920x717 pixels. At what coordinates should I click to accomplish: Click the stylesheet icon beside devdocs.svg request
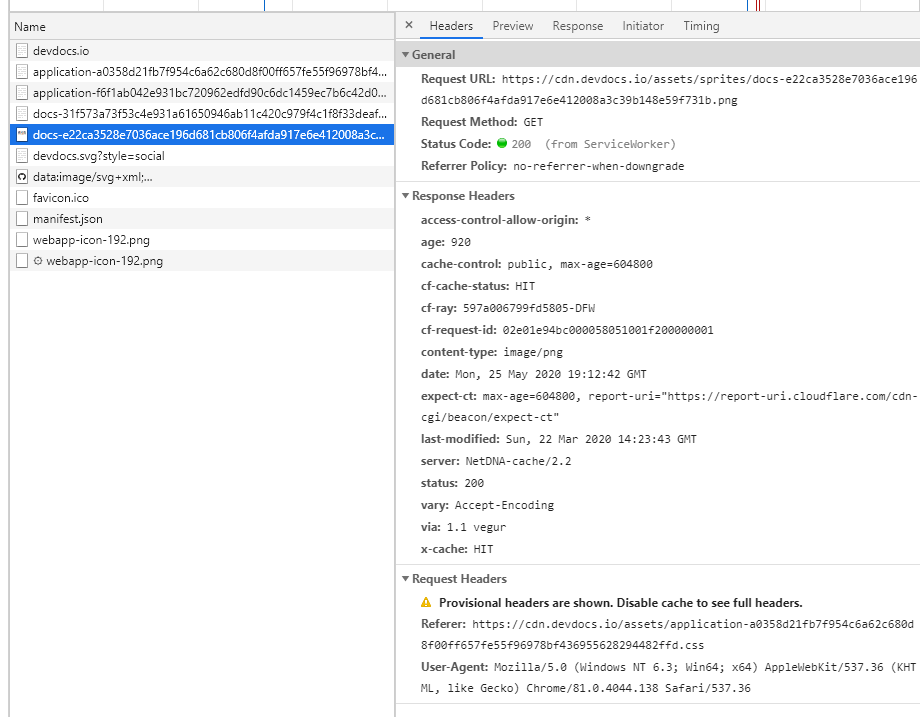click(21, 155)
